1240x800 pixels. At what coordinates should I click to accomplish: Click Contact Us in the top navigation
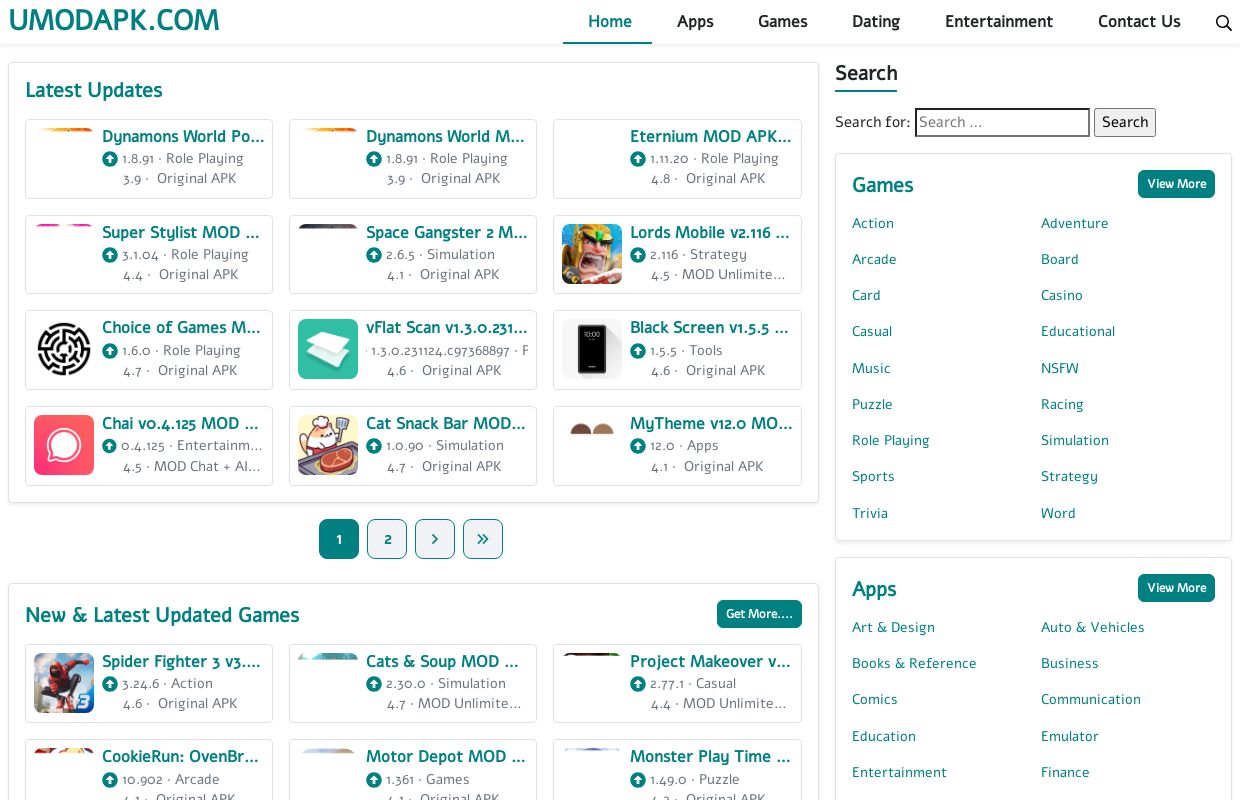pyautogui.click(x=1139, y=22)
